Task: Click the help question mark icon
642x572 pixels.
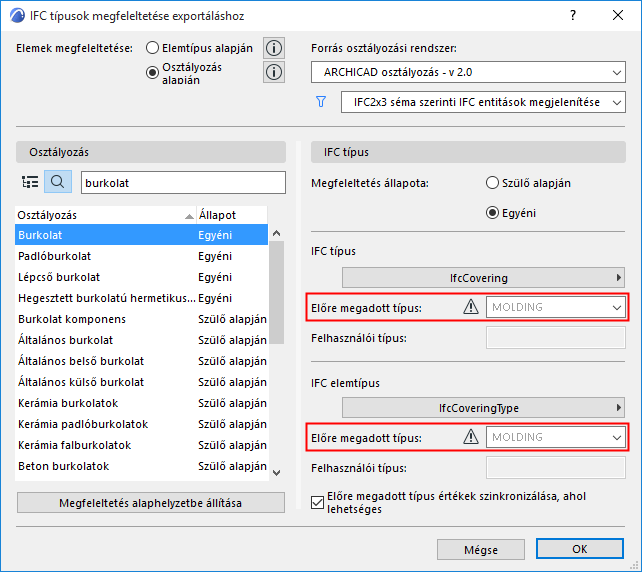Action: [572, 15]
